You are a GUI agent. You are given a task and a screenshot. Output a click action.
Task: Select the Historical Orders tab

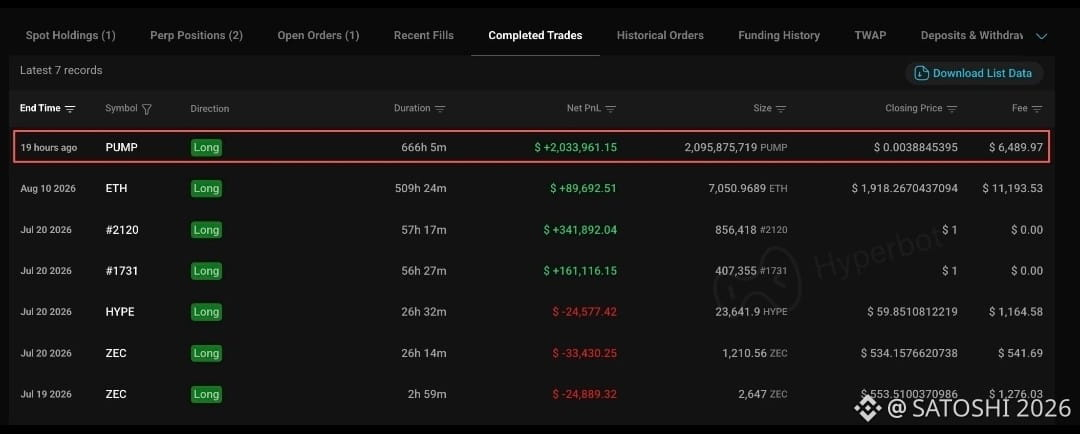pos(660,35)
